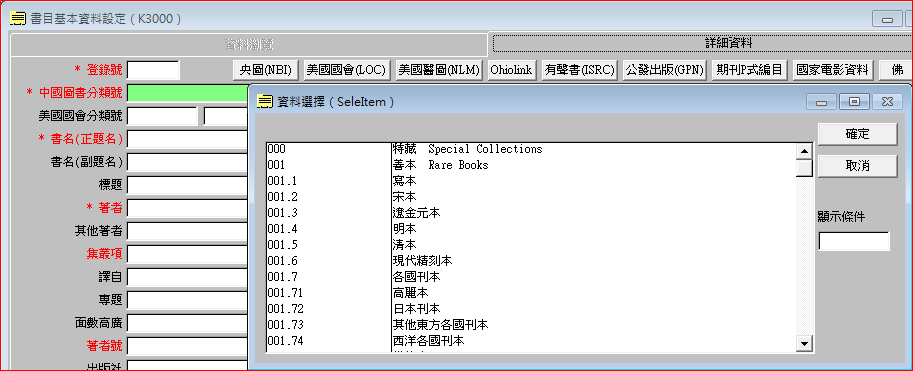Image resolution: width=913 pixels, height=371 pixels.
Task: Click the 標題 input field
Action: [x=187, y=185]
